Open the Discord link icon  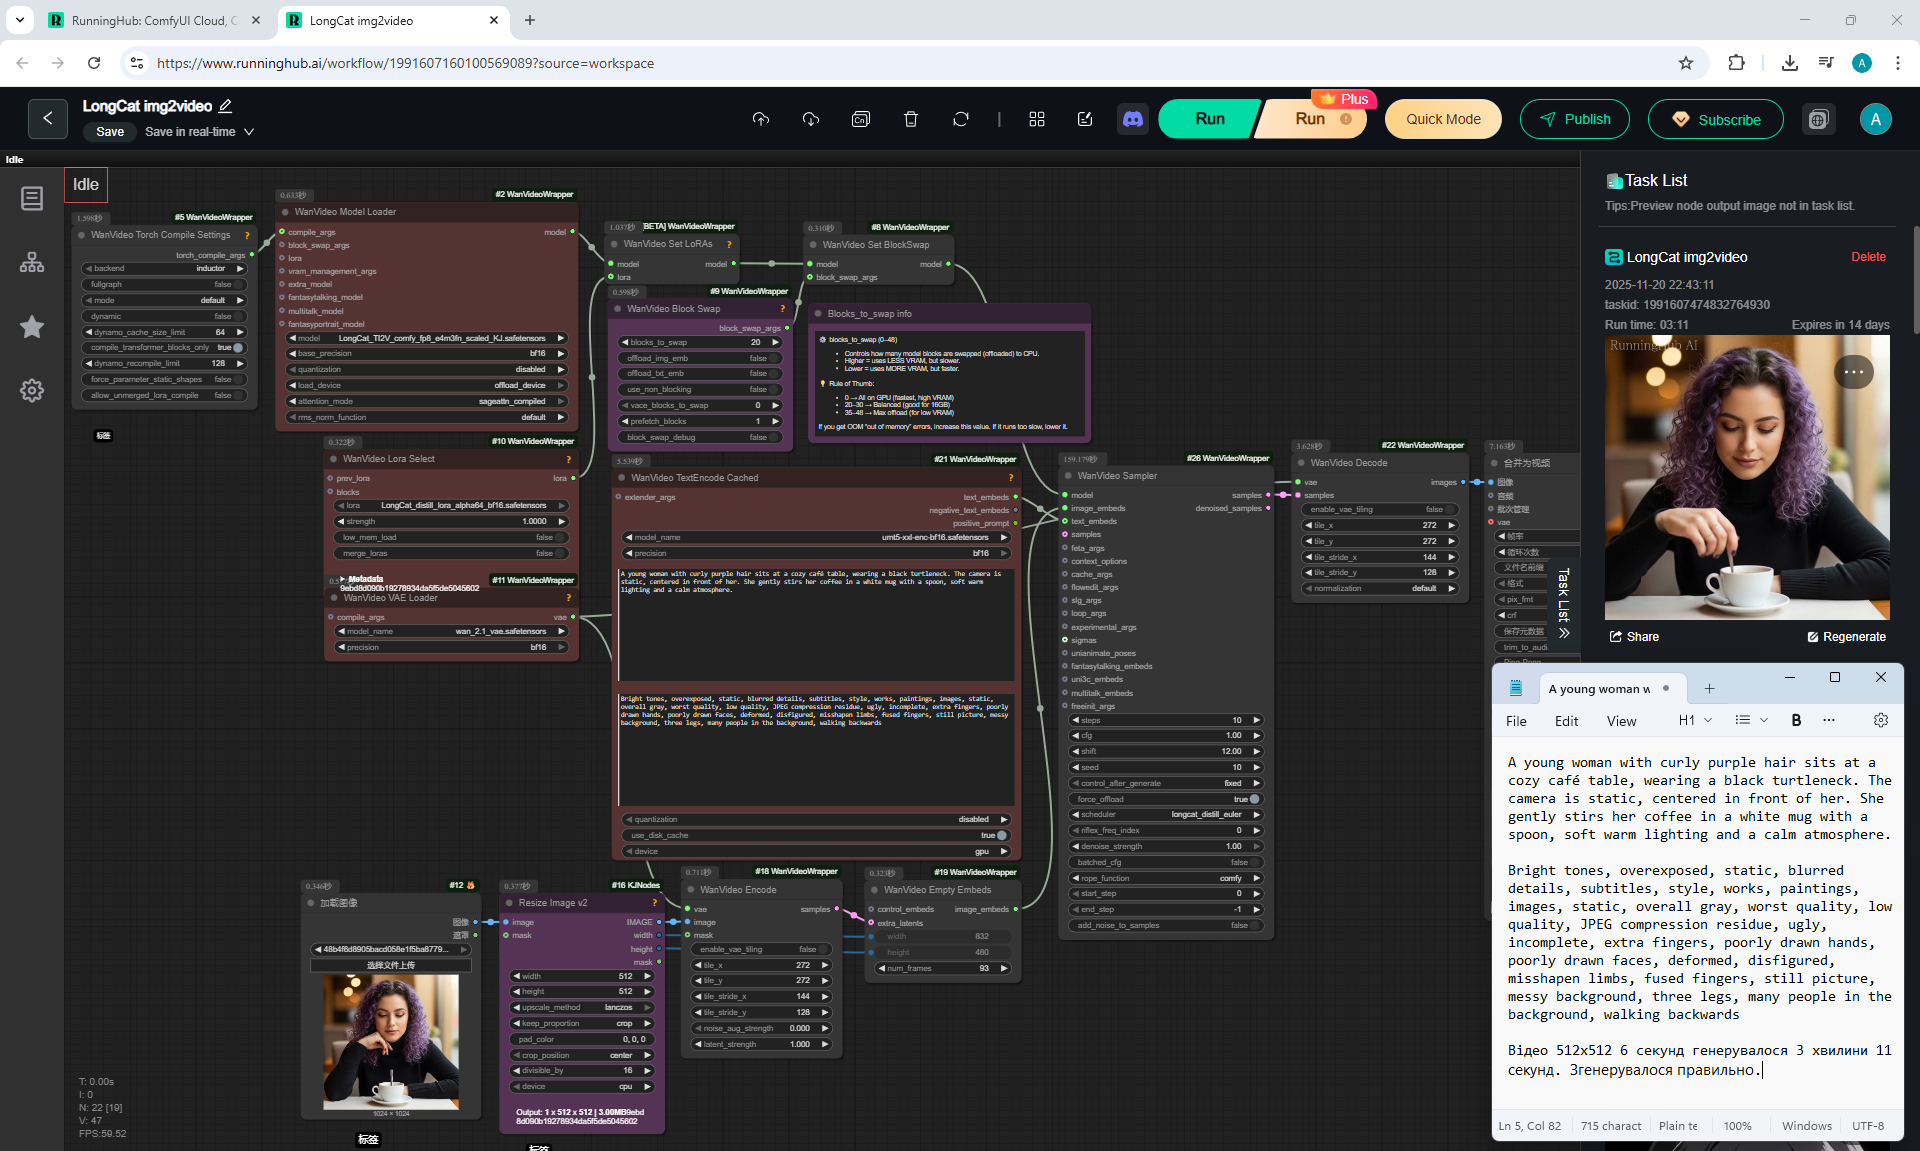click(x=1133, y=119)
